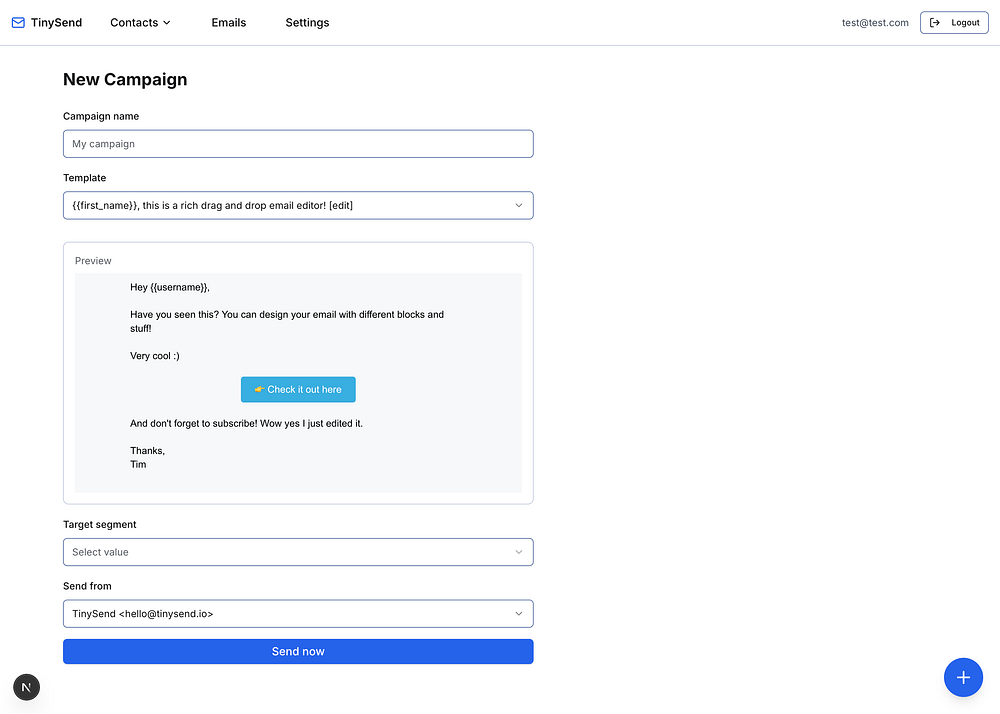This screenshot has height=714, width=1000.
Task: Open the Emails menu item
Action: [x=228, y=23]
